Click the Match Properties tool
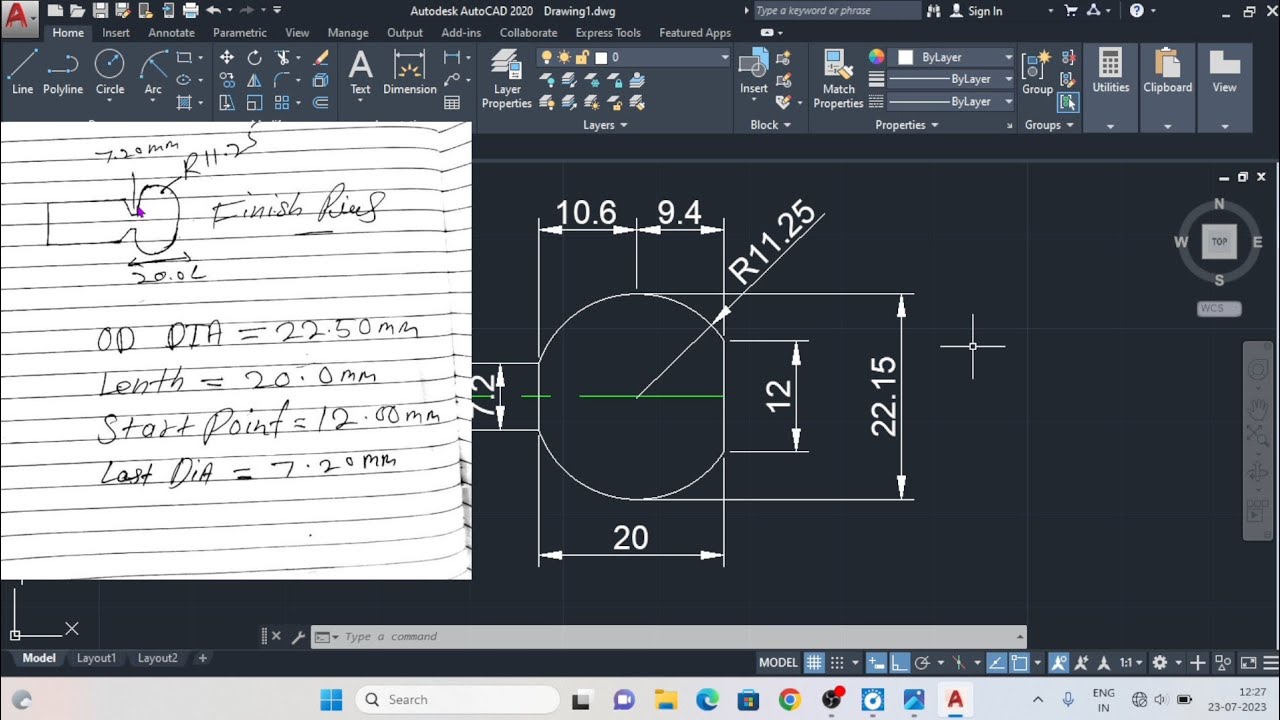 click(x=838, y=79)
